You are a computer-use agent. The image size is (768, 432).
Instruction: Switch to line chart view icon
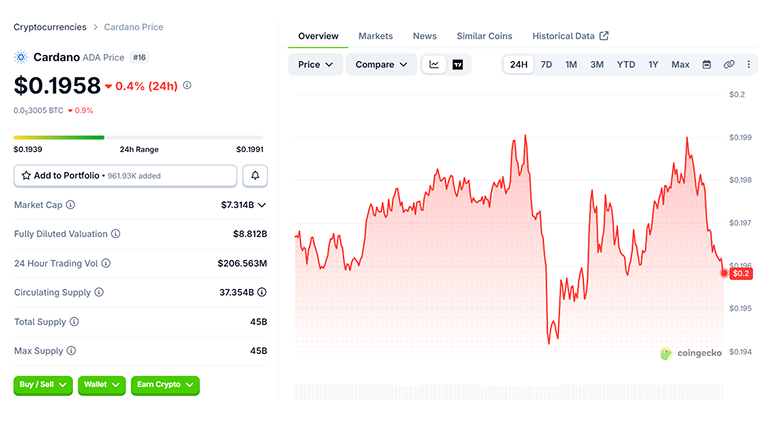click(434, 65)
